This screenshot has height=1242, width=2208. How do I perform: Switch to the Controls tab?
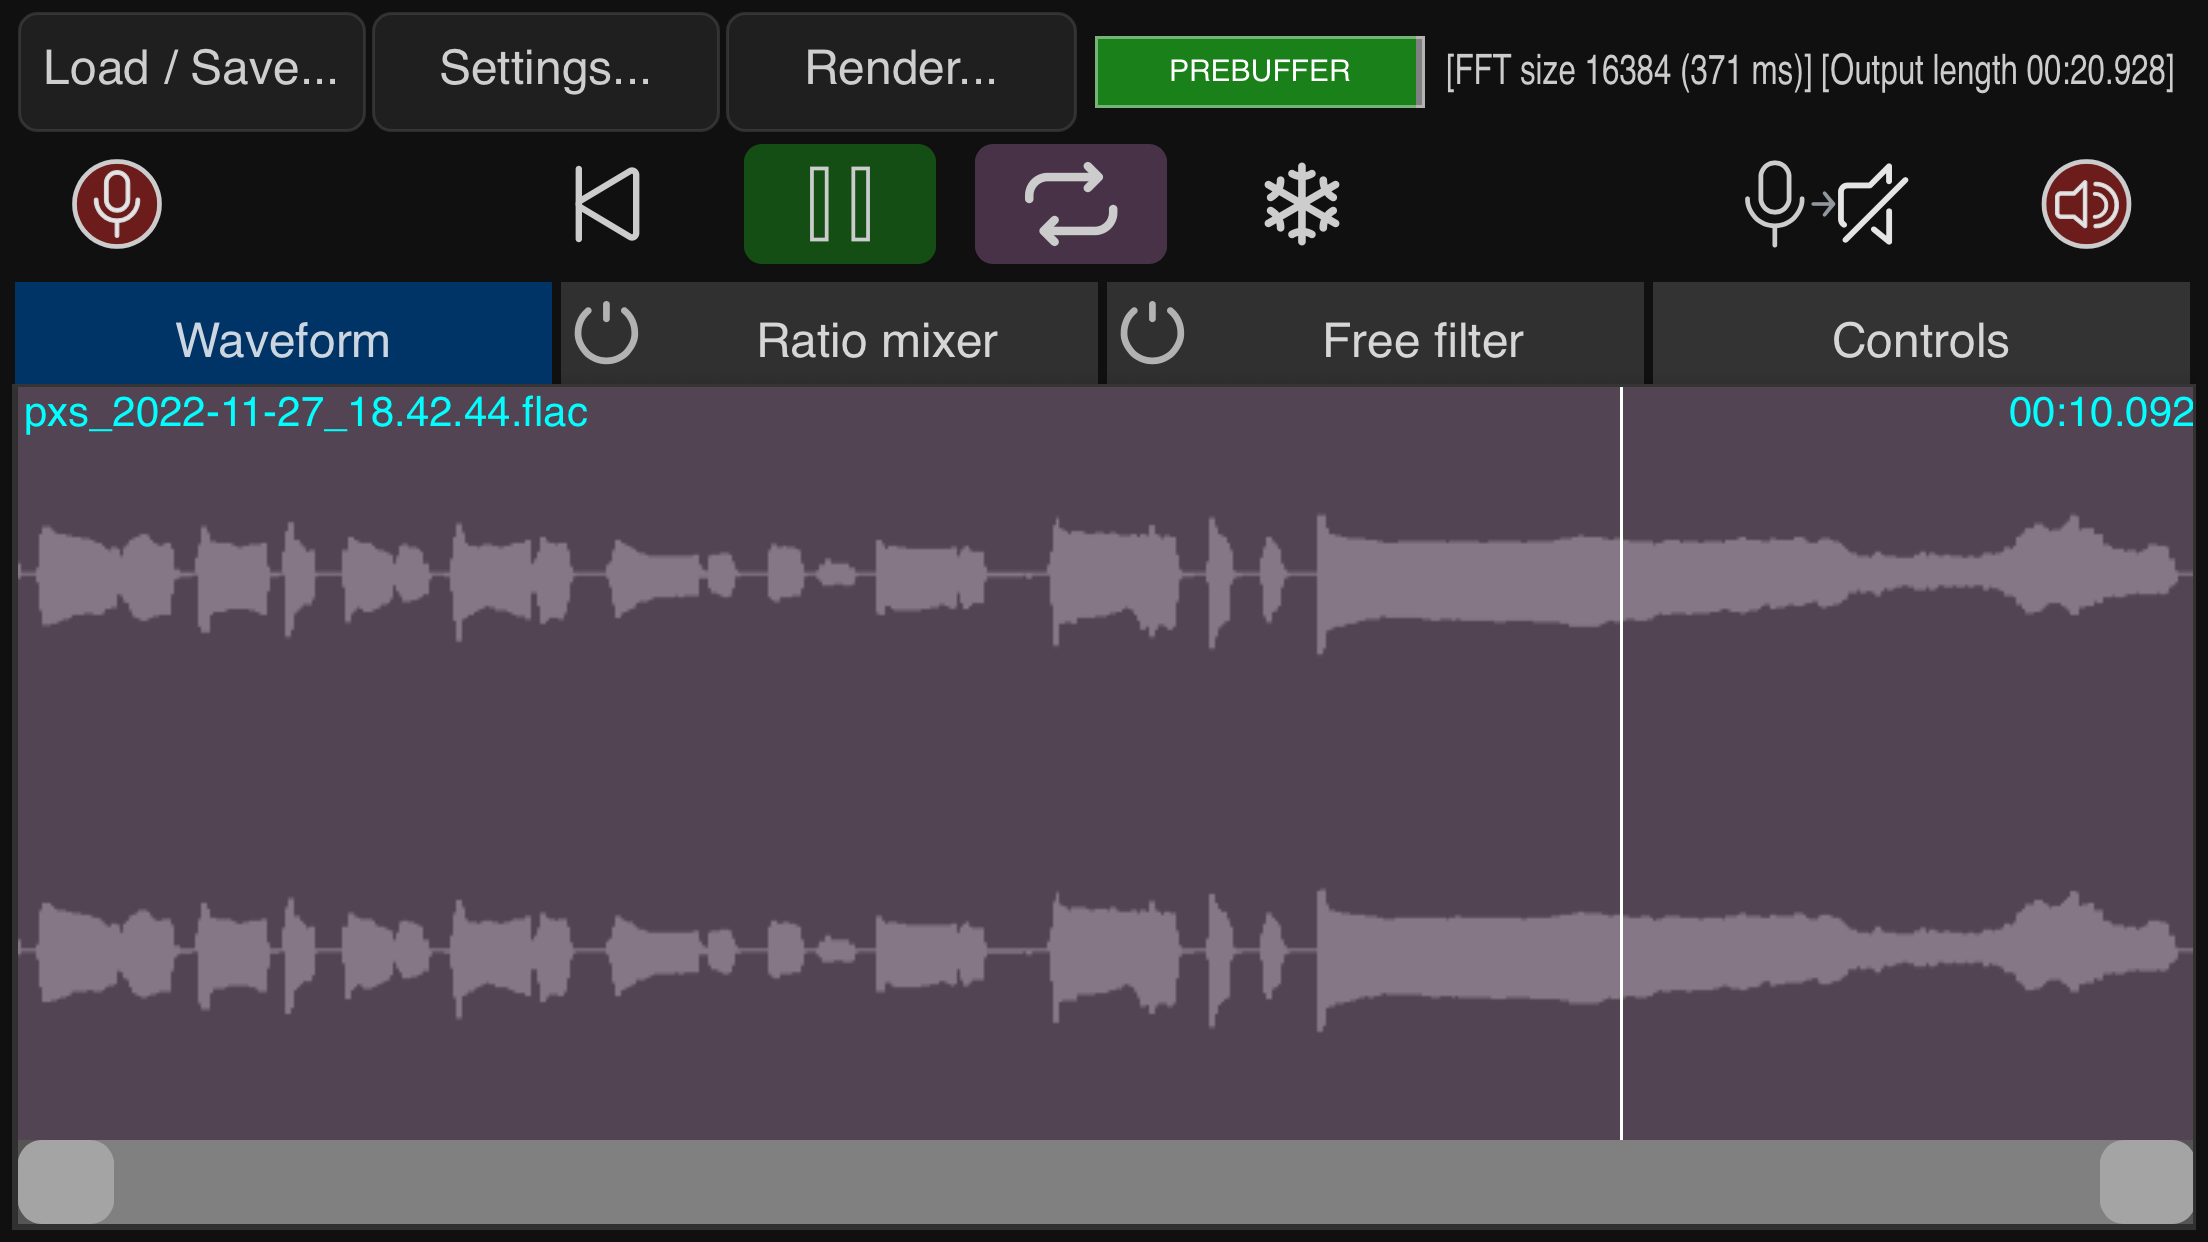[1921, 334]
